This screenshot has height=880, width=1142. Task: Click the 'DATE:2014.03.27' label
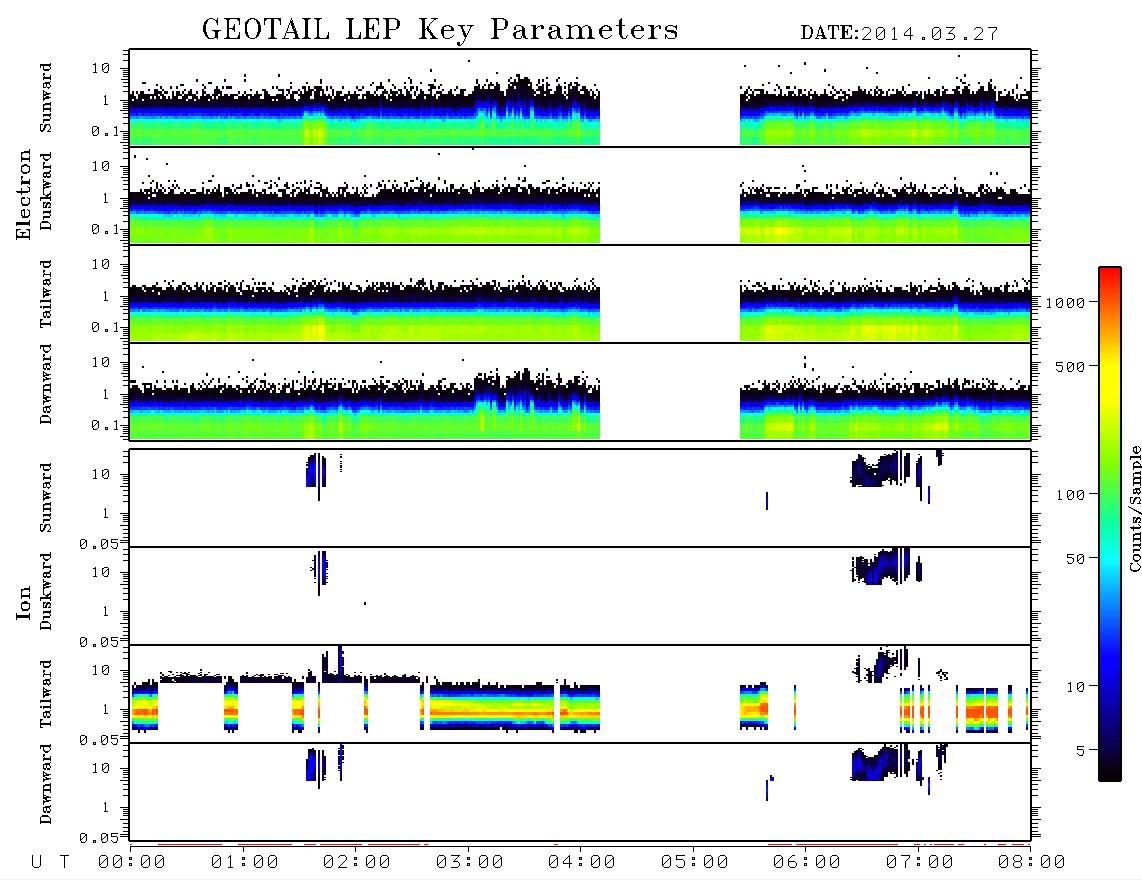click(x=899, y=34)
